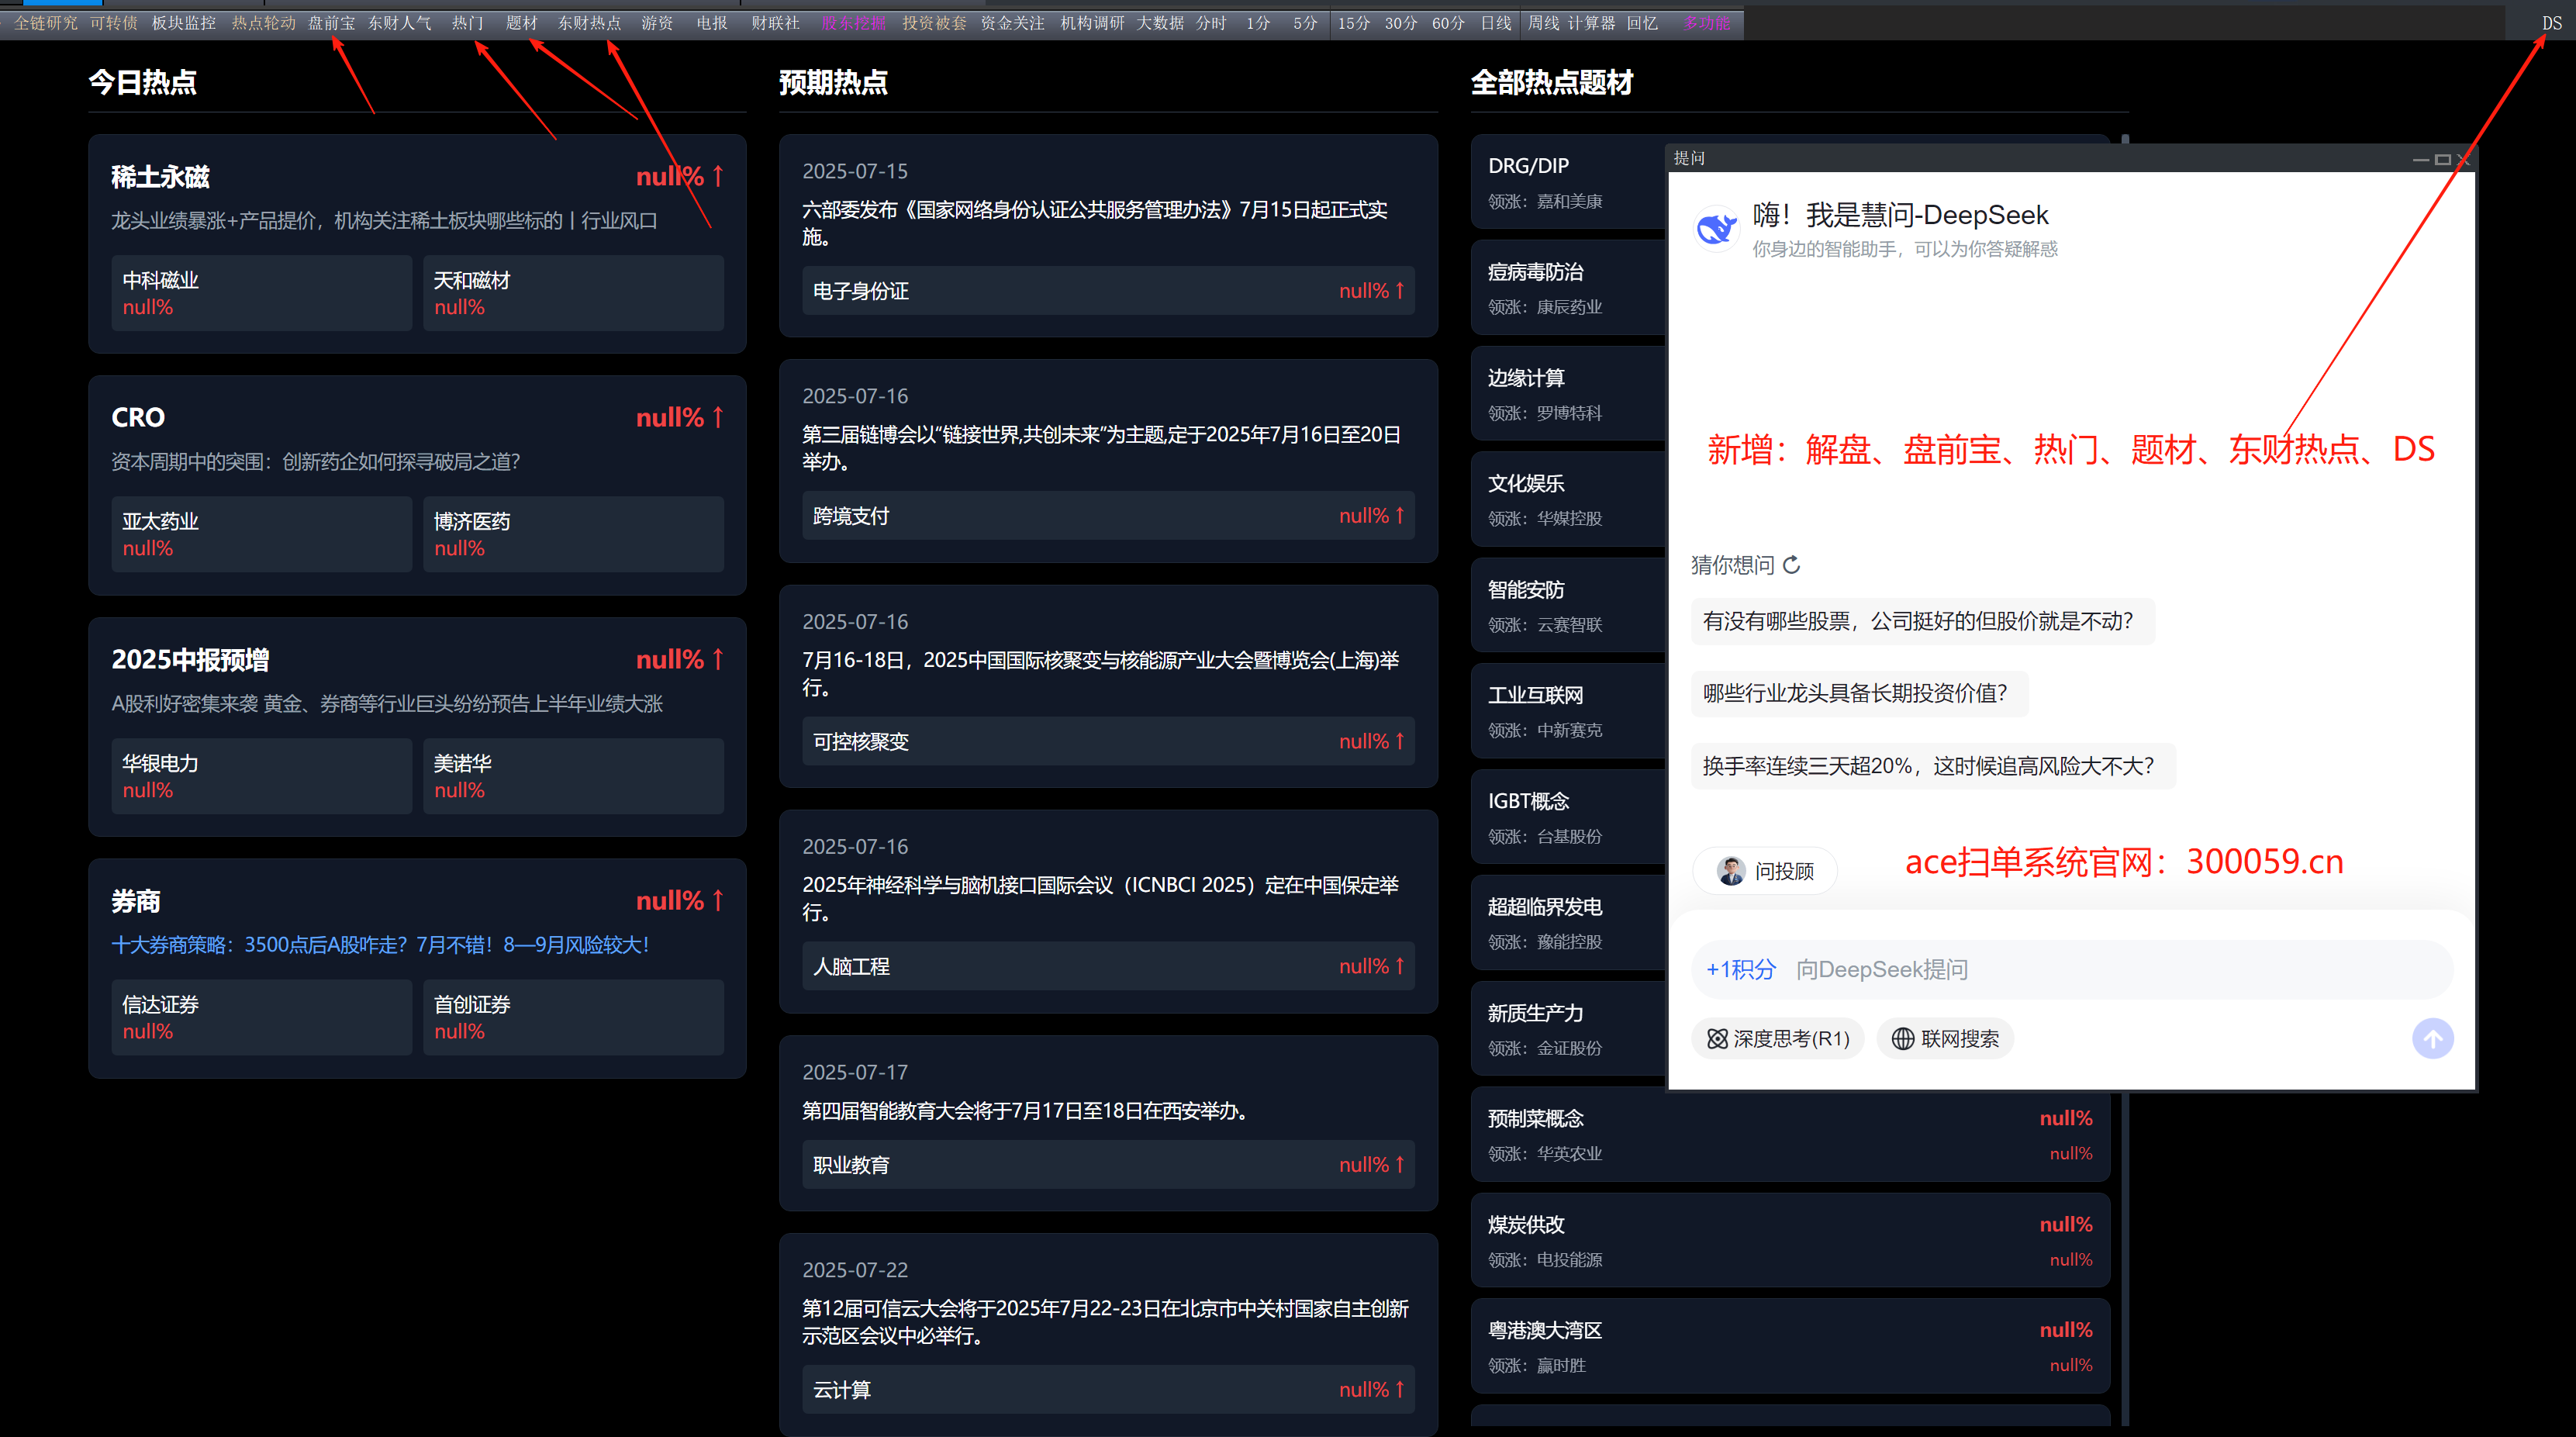Open the 粤港澳大湾区 theme item
The height and width of the screenshot is (1437, 2576).
[1790, 1346]
